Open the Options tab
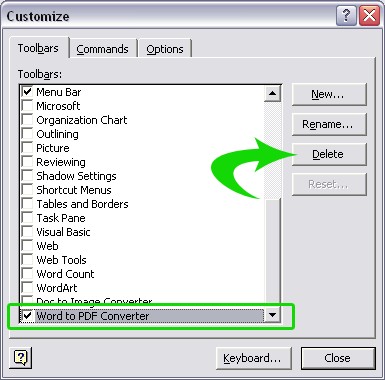This screenshot has width=385, height=380. tap(165, 49)
